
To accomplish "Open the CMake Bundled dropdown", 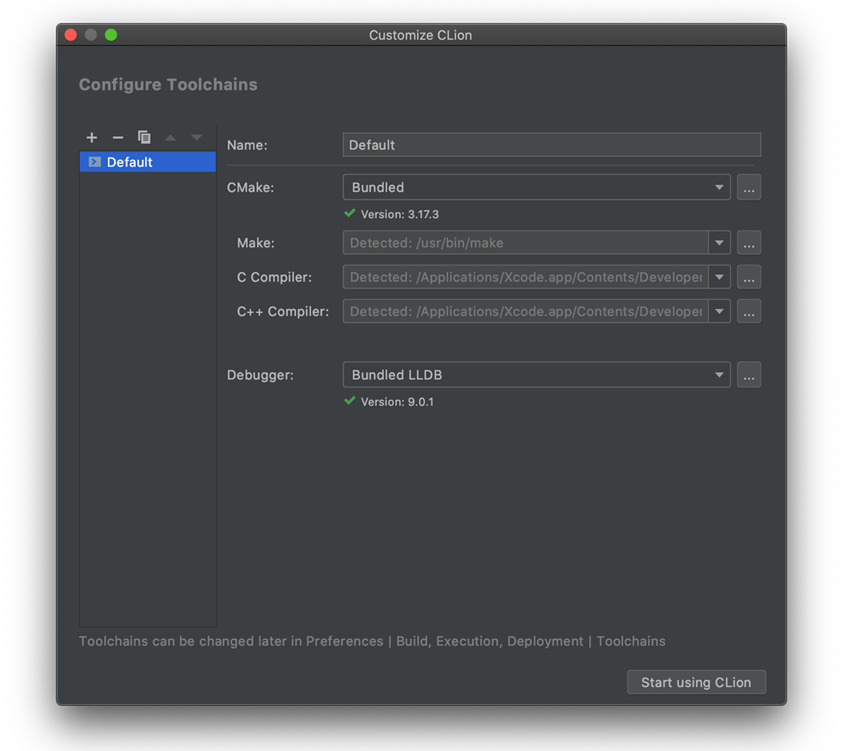I will pyautogui.click(x=536, y=187).
